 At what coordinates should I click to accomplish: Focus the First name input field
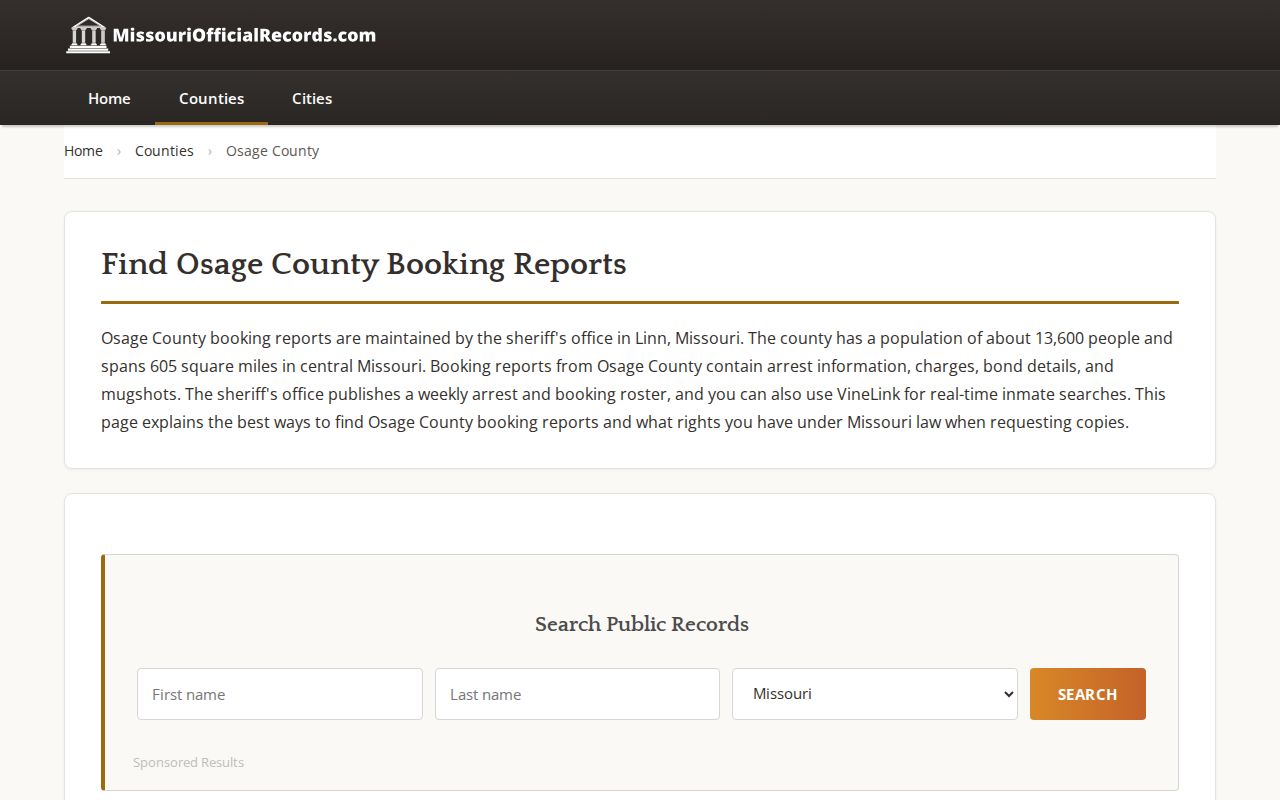click(280, 694)
